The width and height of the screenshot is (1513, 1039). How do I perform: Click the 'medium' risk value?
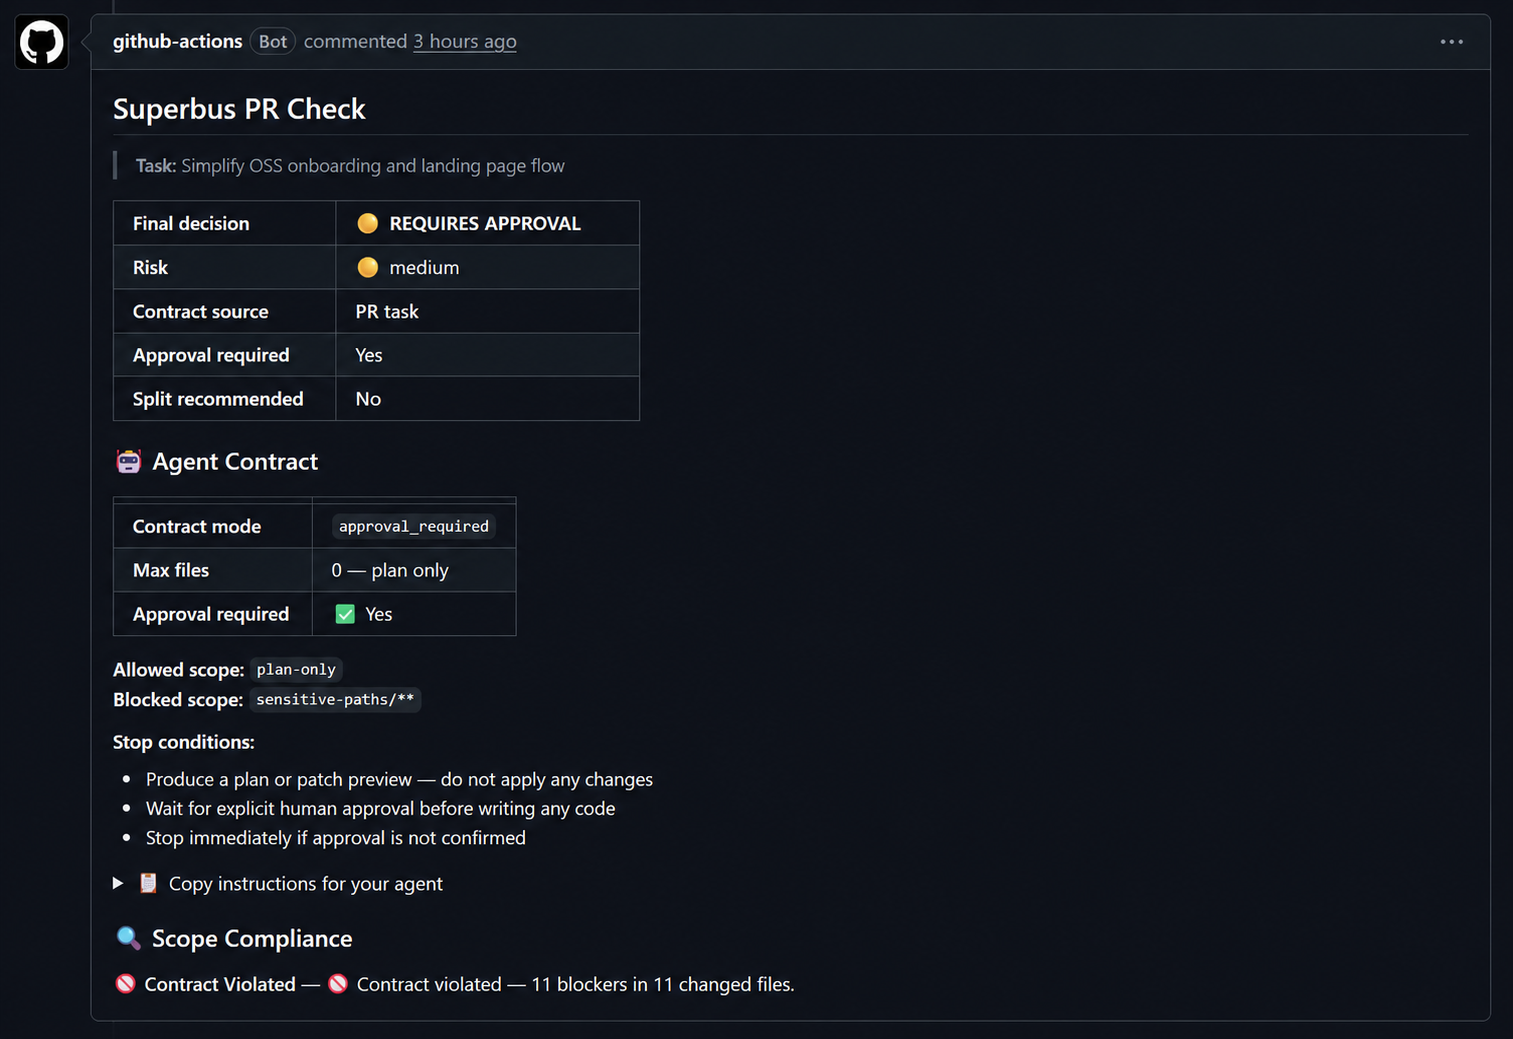(x=424, y=267)
